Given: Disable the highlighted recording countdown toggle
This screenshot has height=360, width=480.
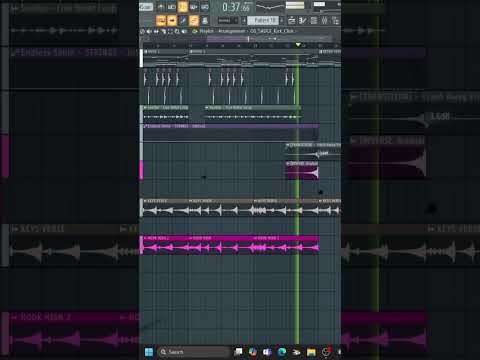Looking at the screenshot, I should [183, 7].
